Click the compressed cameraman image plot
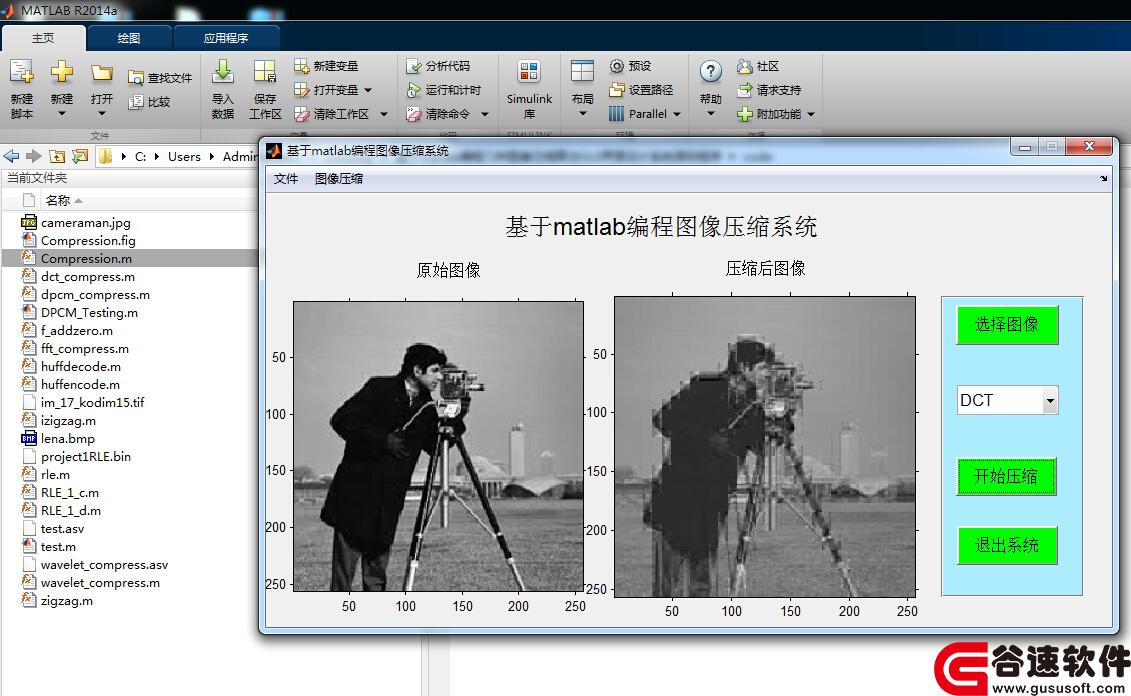Screen dimensions: 1131x696 click(765, 446)
